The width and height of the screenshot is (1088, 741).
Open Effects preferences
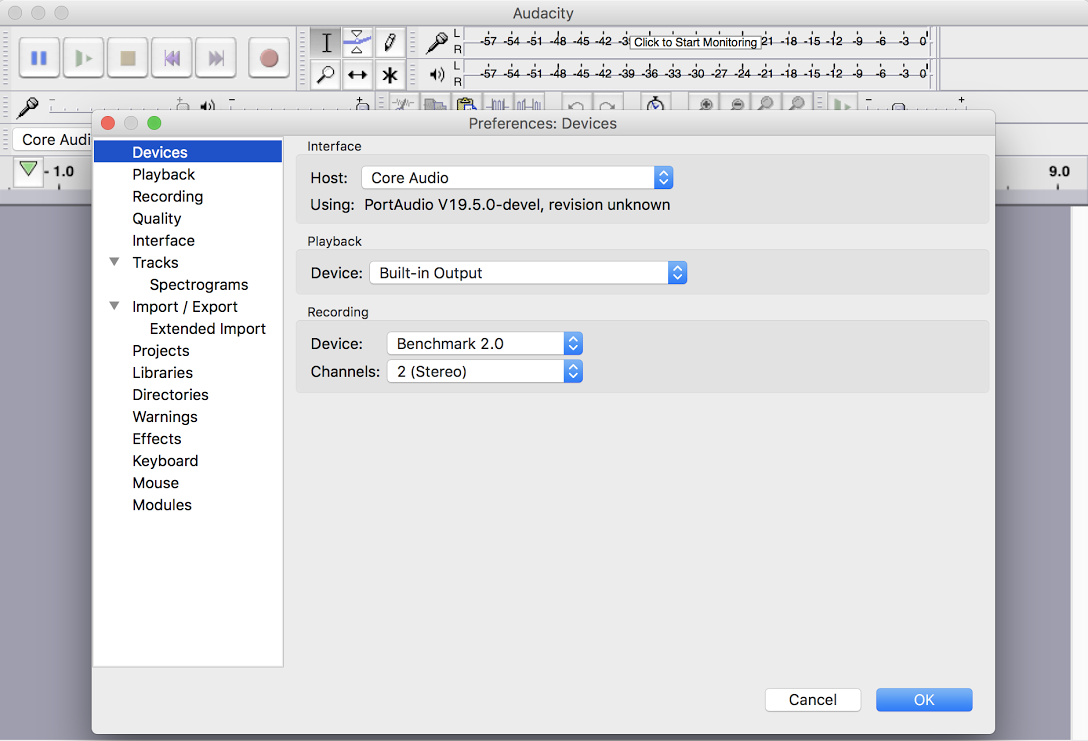pyautogui.click(x=157, y=438)
